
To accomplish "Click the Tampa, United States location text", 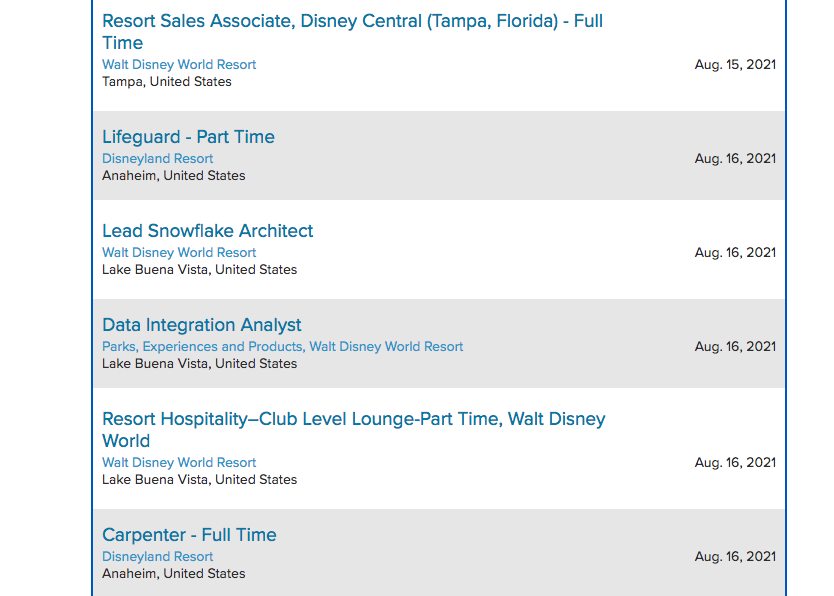I will (166, 82).
